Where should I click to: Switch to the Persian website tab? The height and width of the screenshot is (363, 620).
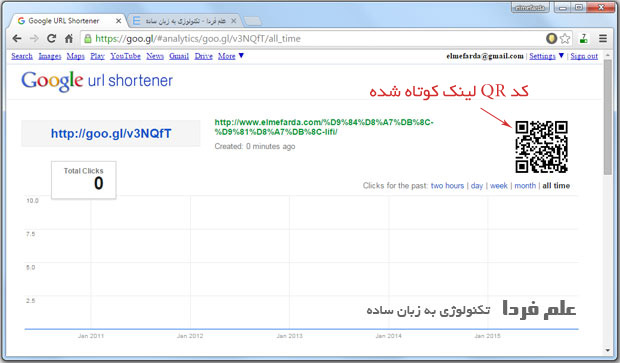185,21
